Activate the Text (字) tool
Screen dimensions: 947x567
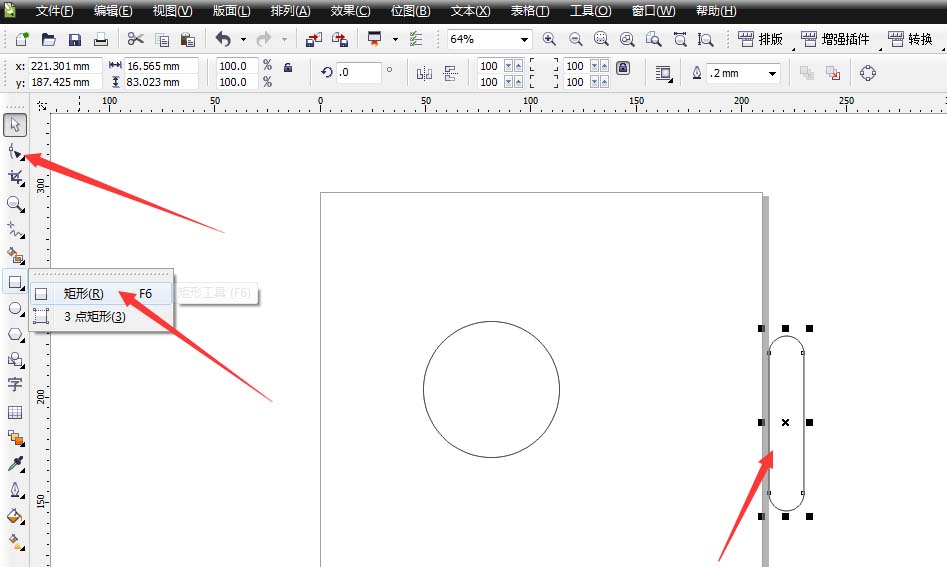[x=15, y=385]
